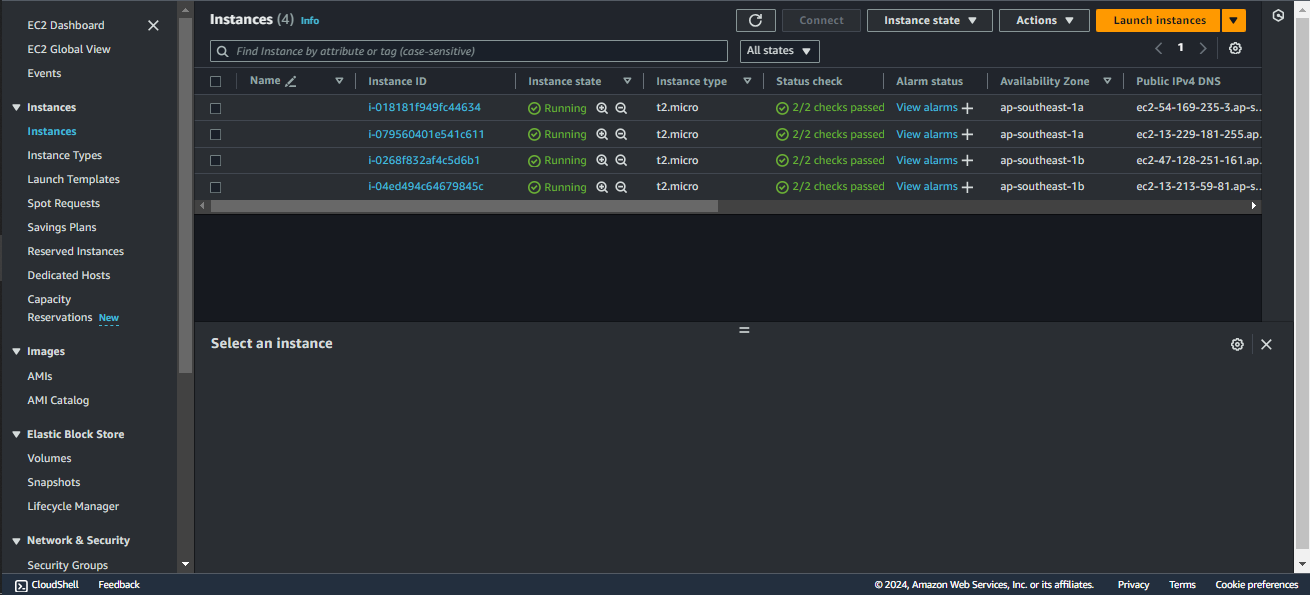Open Volumes under Elastic Block Store
Screen dimensions: 1310x595
tap(49, 458)
